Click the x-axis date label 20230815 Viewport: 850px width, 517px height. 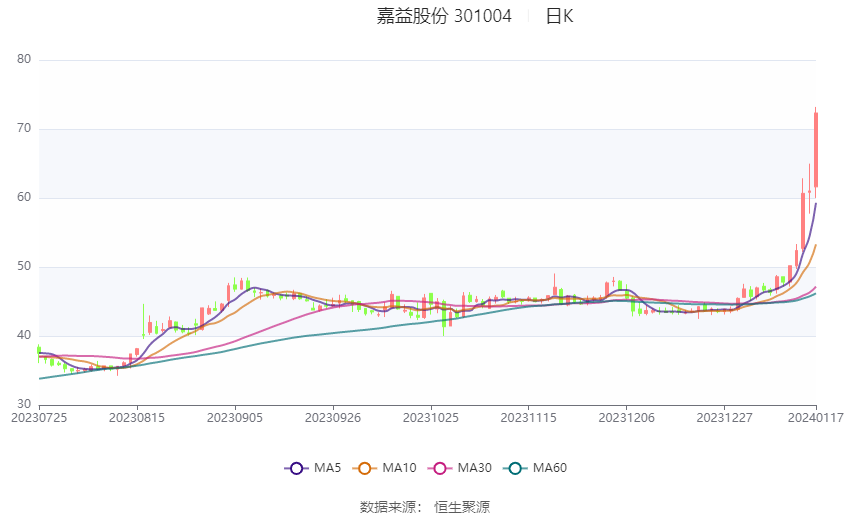pyautogui.click(x=137, y=418)
